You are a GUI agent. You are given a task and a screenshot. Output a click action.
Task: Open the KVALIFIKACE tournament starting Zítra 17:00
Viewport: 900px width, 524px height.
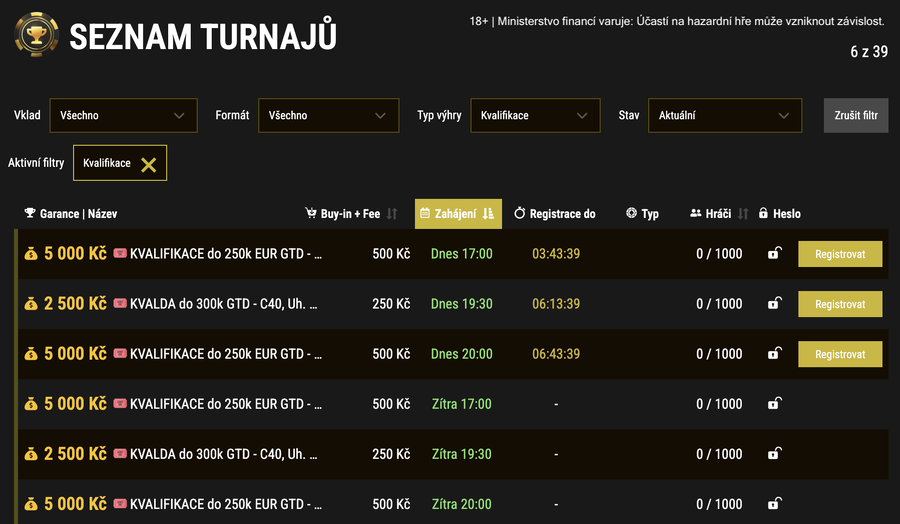pyautogui.click(x=226, y=404)
